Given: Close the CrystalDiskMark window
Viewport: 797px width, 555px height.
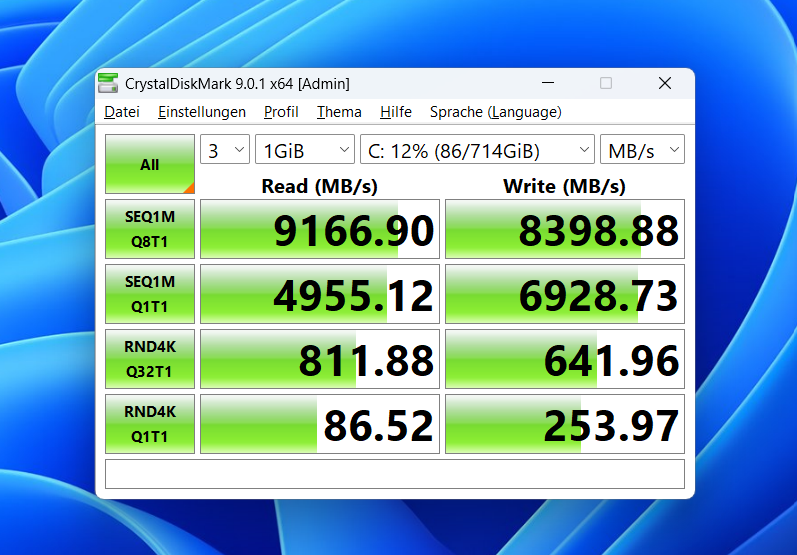Looking at the screenshot, I should coord(665,83).
